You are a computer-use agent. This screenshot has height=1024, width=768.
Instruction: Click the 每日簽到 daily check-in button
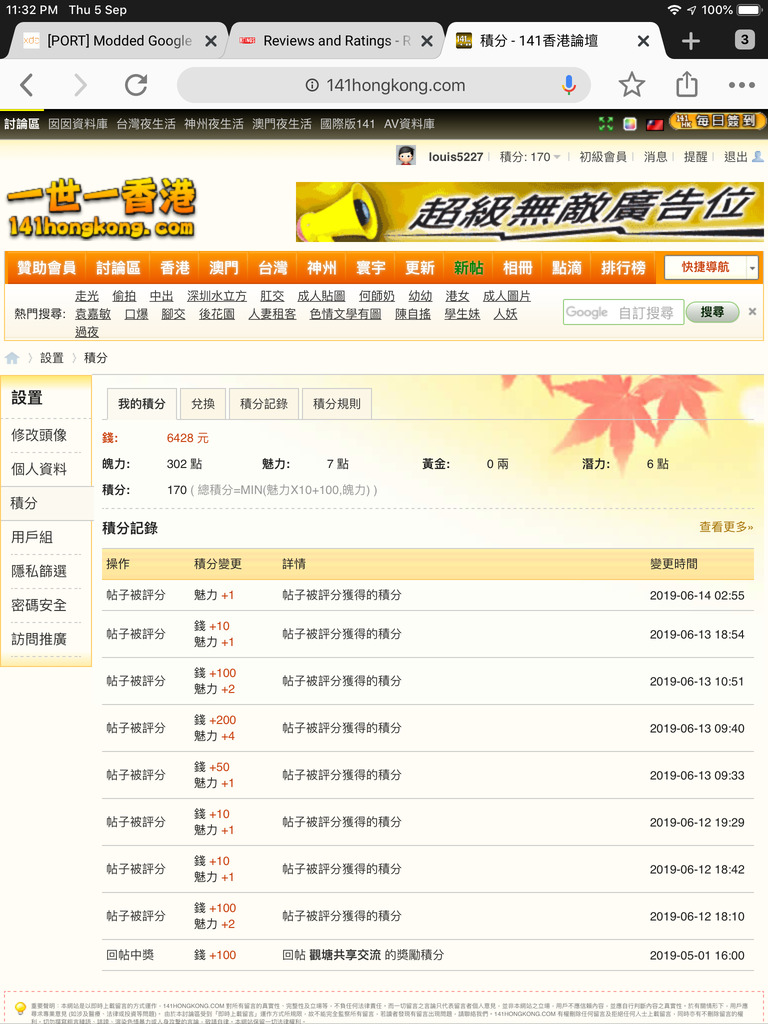click(x=717, y=121)
